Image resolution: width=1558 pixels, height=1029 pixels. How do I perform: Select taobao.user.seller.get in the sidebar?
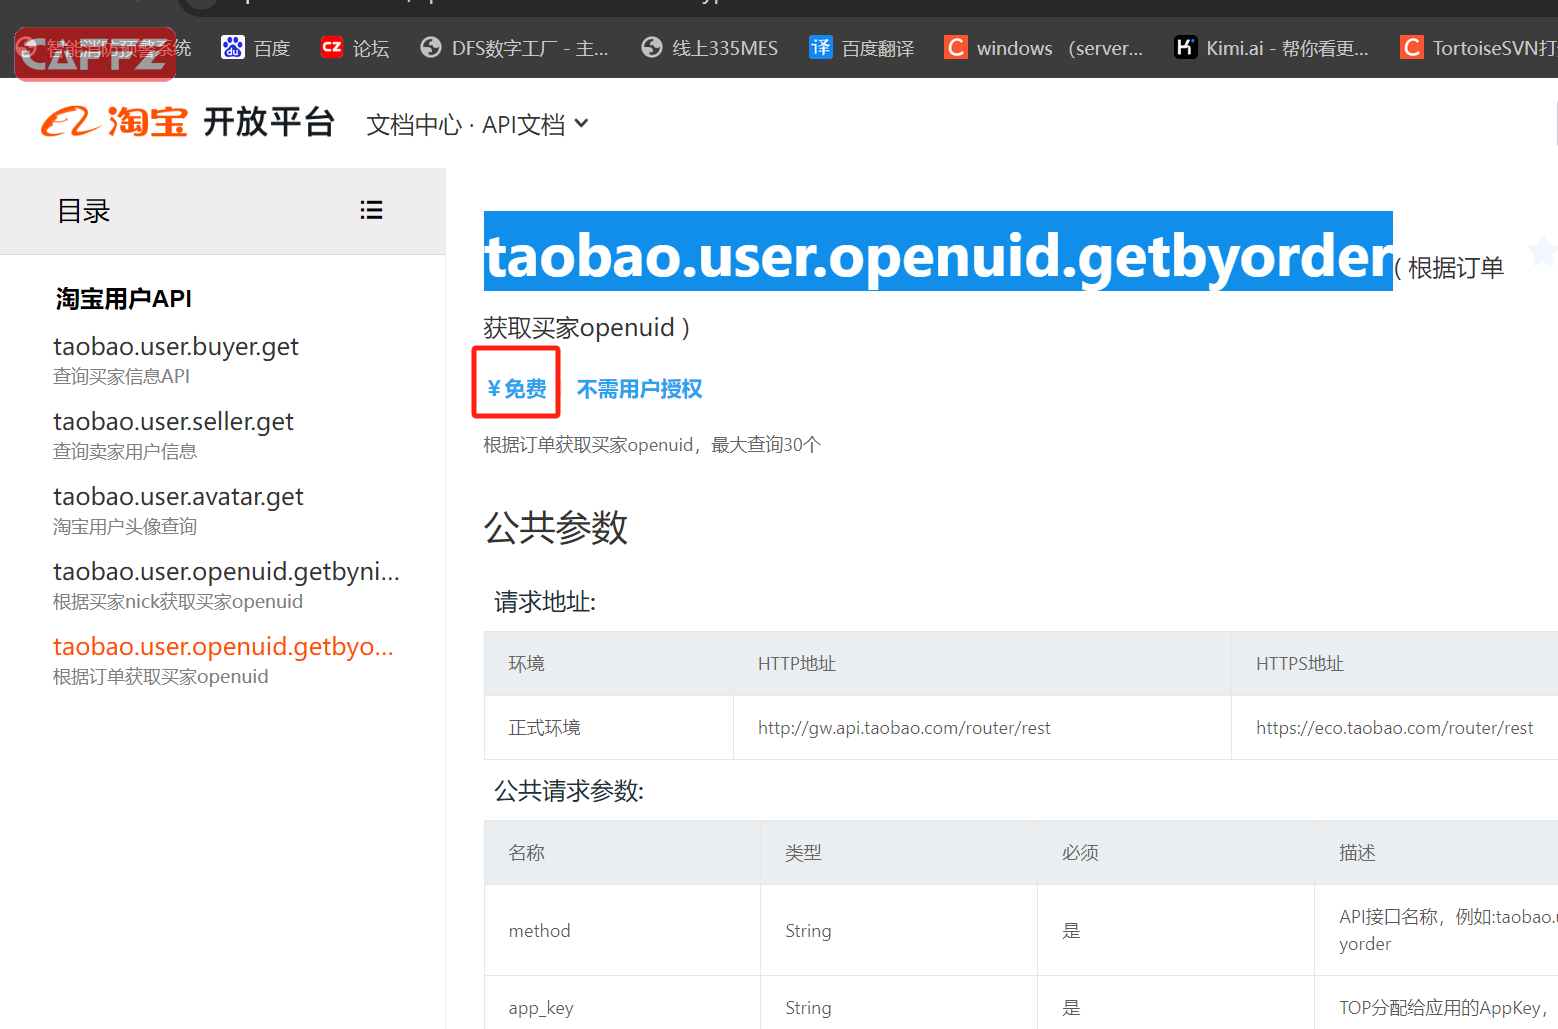[x=173, y=422]
